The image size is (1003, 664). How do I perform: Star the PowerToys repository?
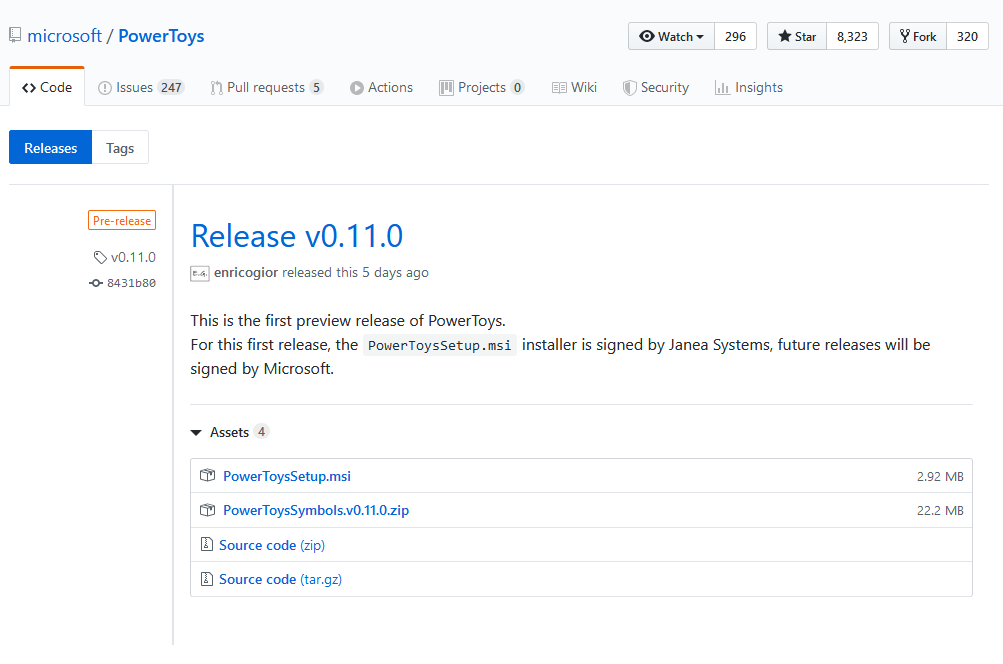coord(797,36)
